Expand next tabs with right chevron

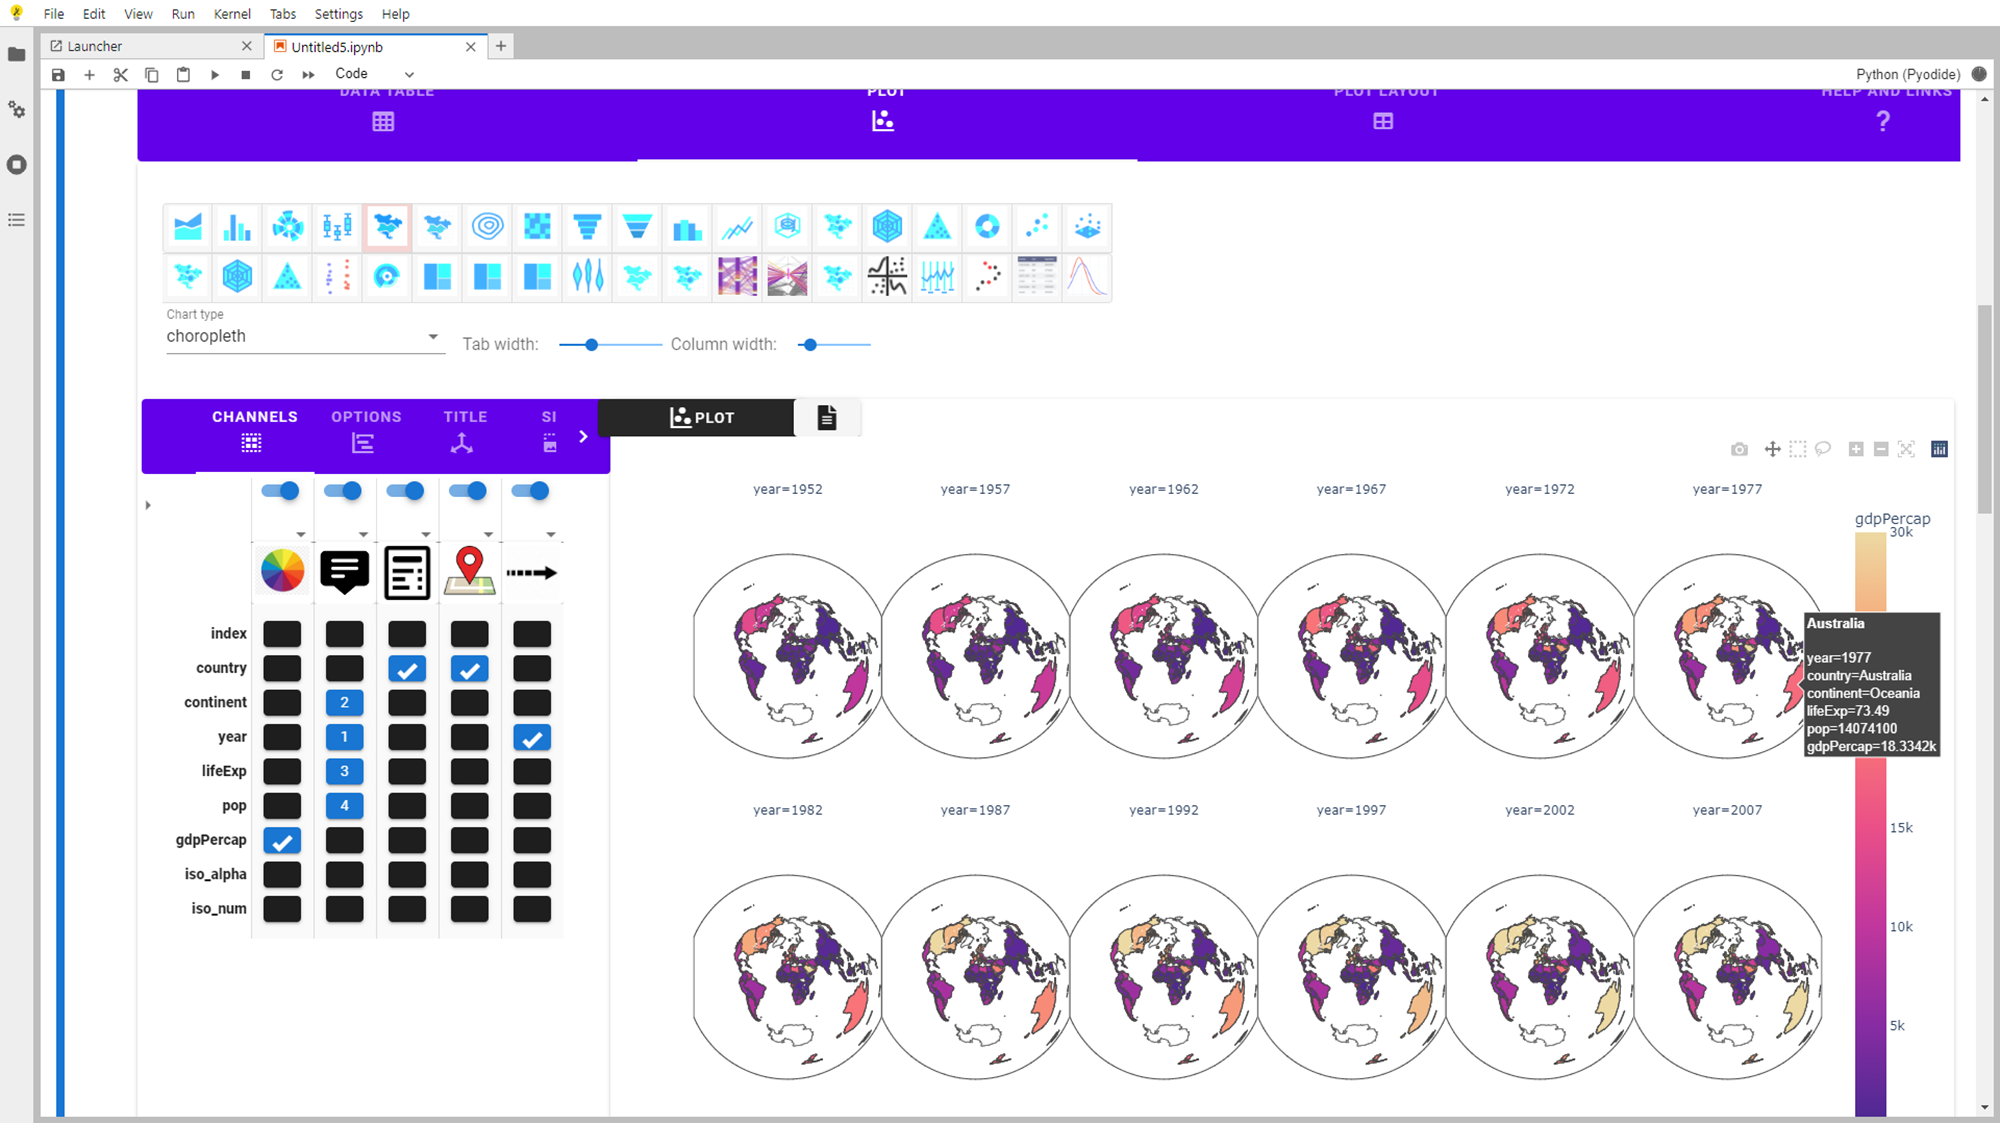click(583, 437)
